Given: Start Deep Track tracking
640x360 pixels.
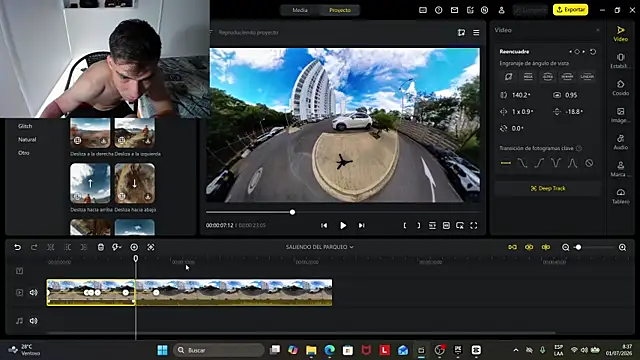Looking at the screenshot, I should coord(548,188).
